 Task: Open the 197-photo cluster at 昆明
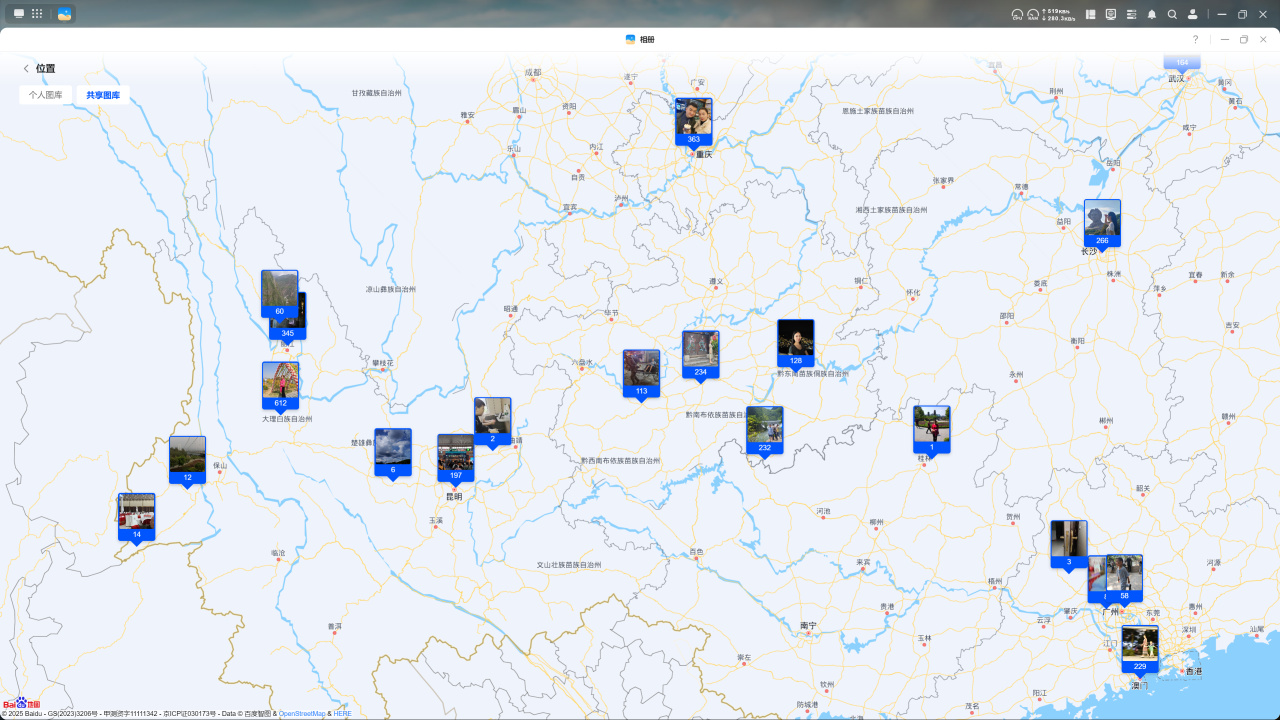[x=455, y=457]
